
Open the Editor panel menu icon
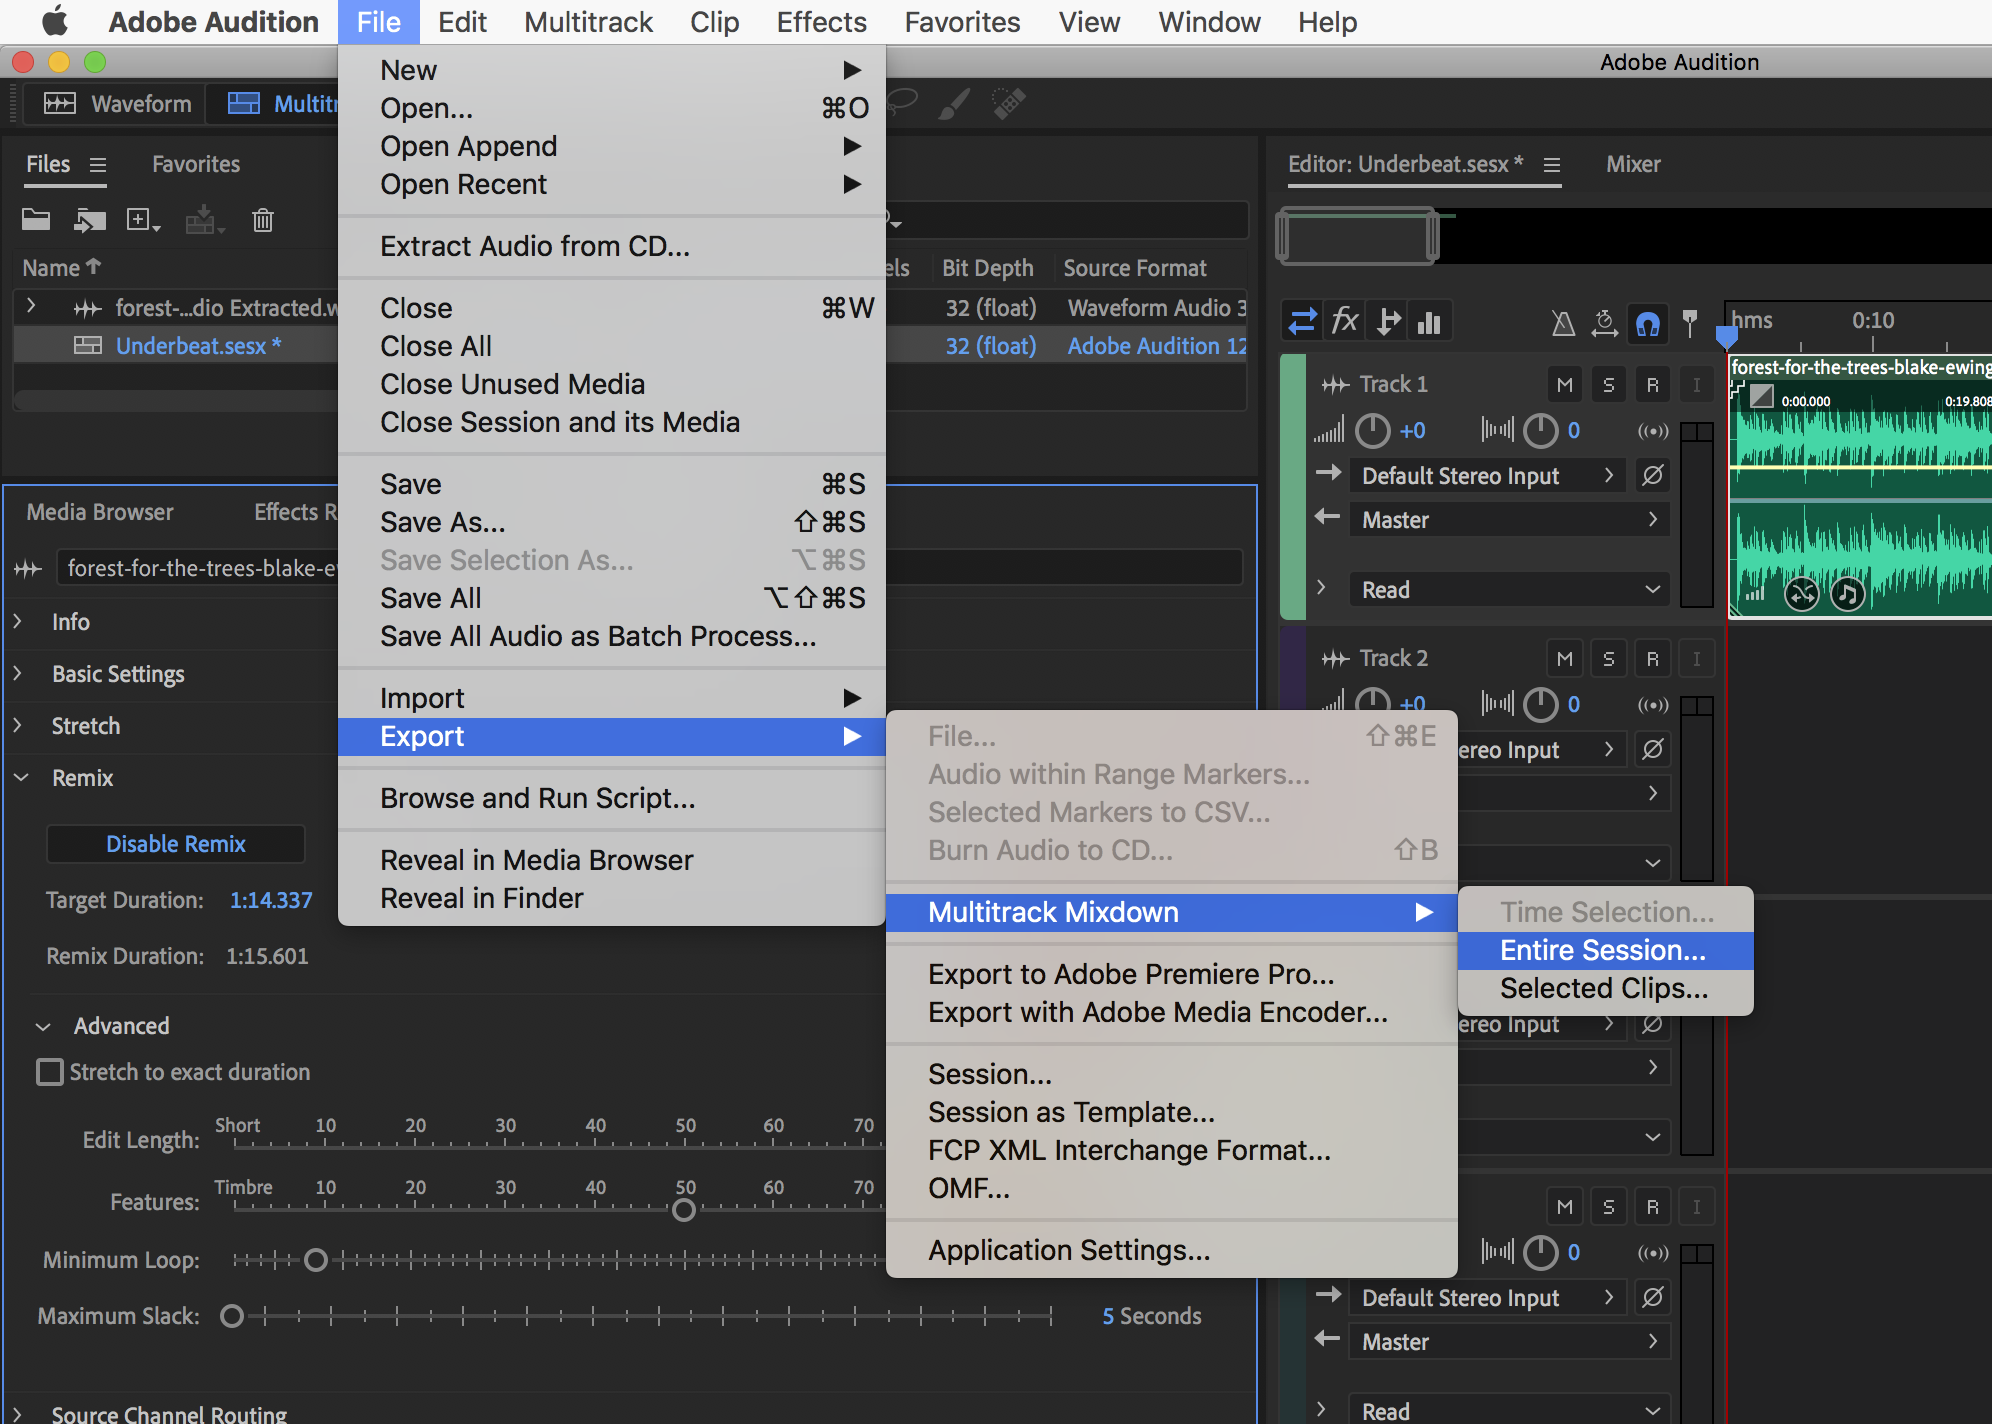1552,165
